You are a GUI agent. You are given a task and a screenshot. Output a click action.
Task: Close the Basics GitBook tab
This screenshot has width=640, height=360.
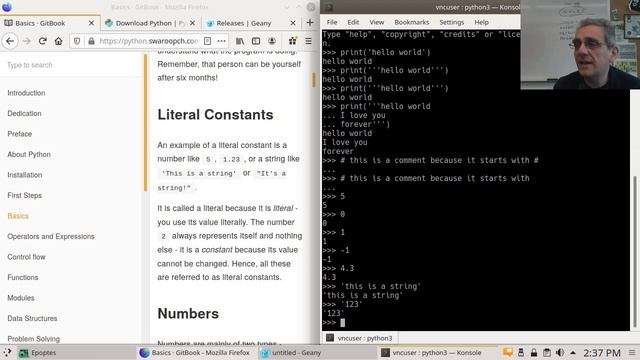pos(91,23)
